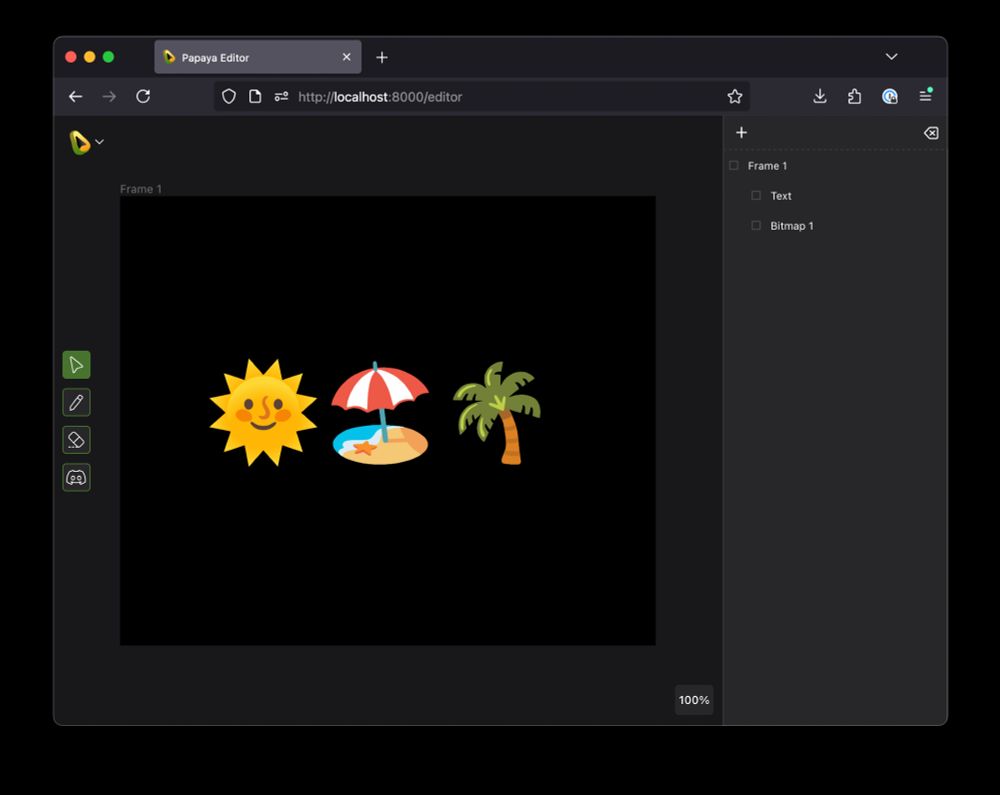Select the pencil drawing tool
The height and width of the screenshot is (795, 1000).
[x=77, y=402]
